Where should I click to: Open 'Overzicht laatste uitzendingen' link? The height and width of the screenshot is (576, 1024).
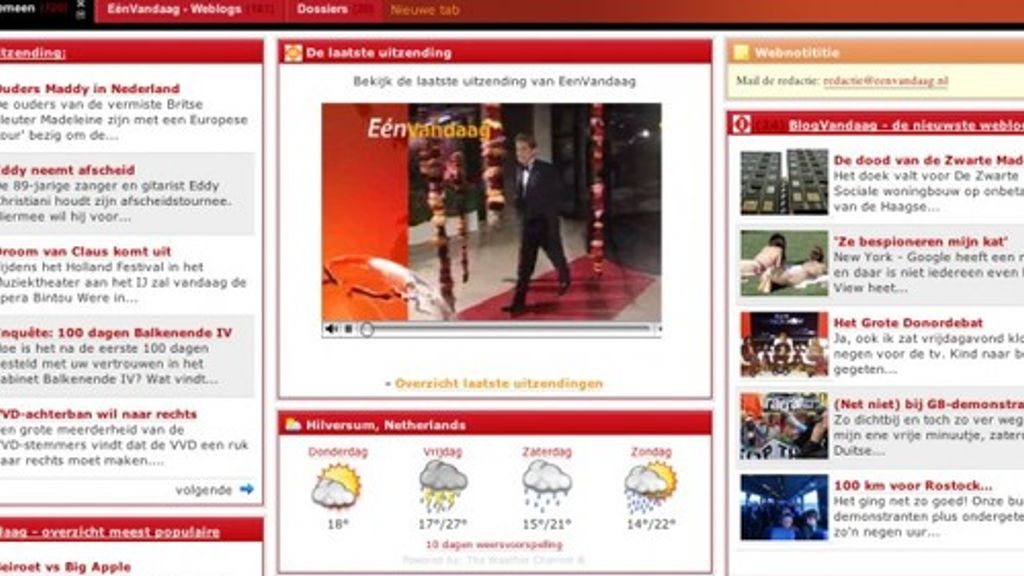tap(498, 383)
